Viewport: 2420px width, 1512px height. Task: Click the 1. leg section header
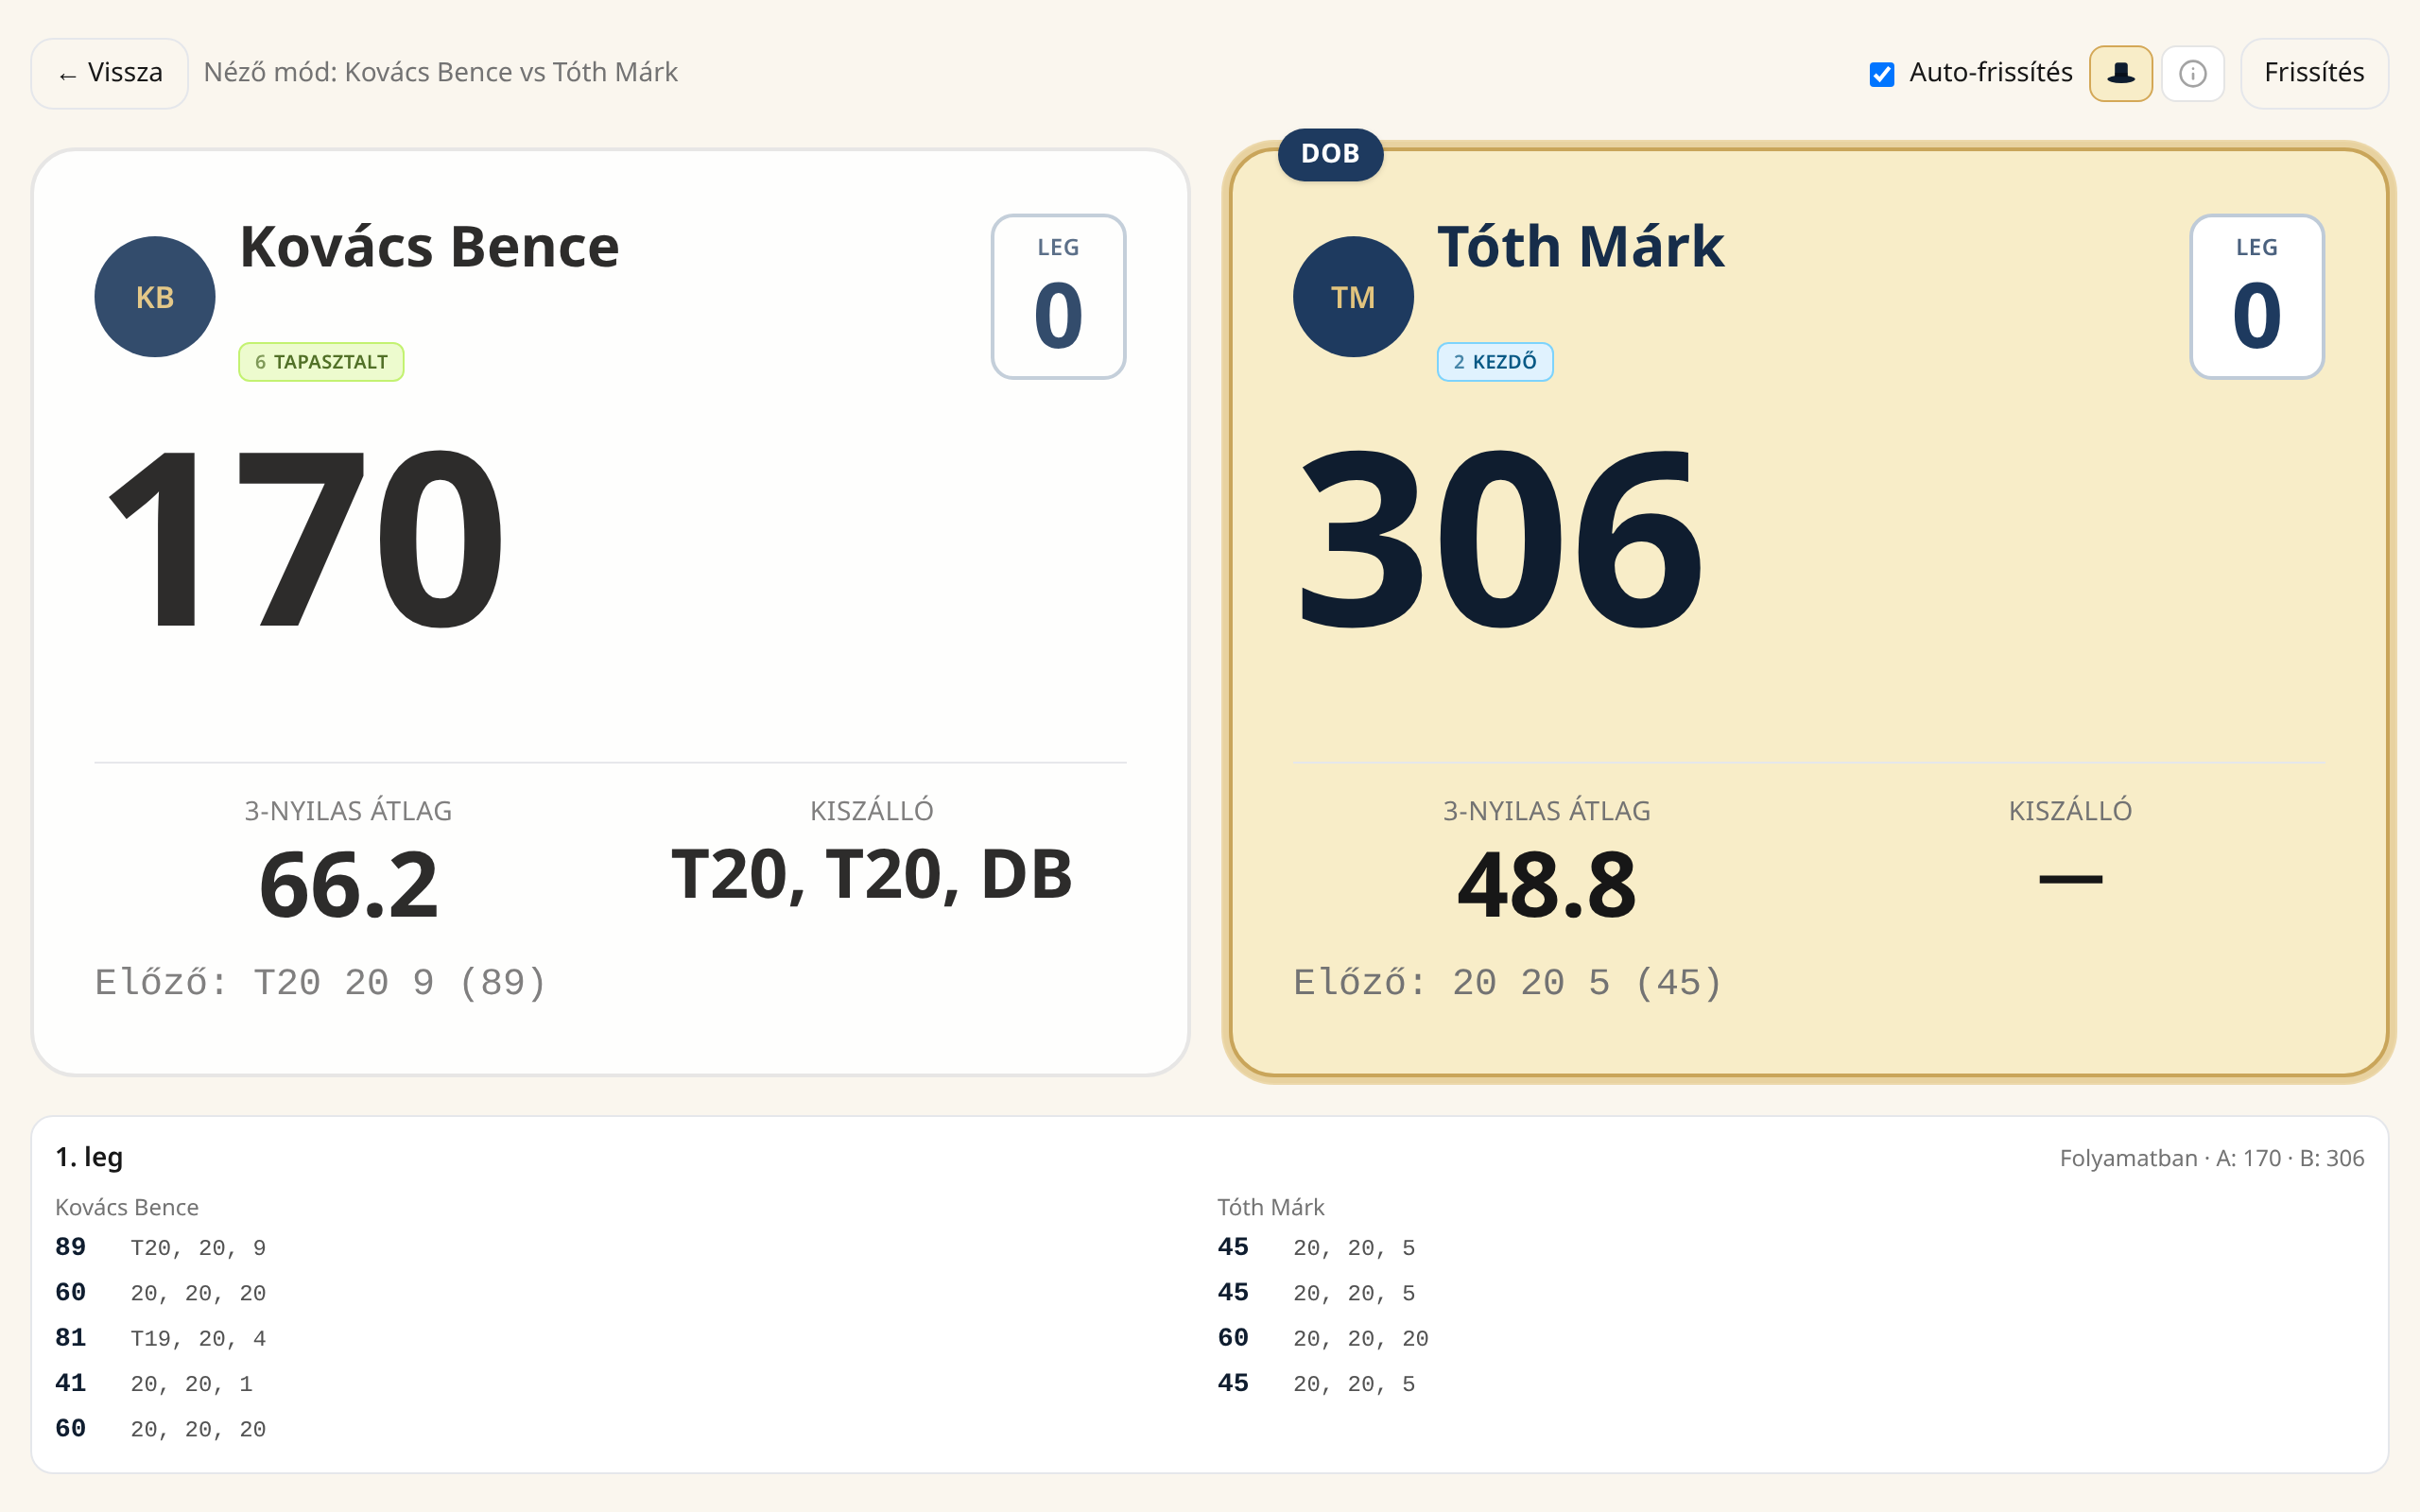89,1157
